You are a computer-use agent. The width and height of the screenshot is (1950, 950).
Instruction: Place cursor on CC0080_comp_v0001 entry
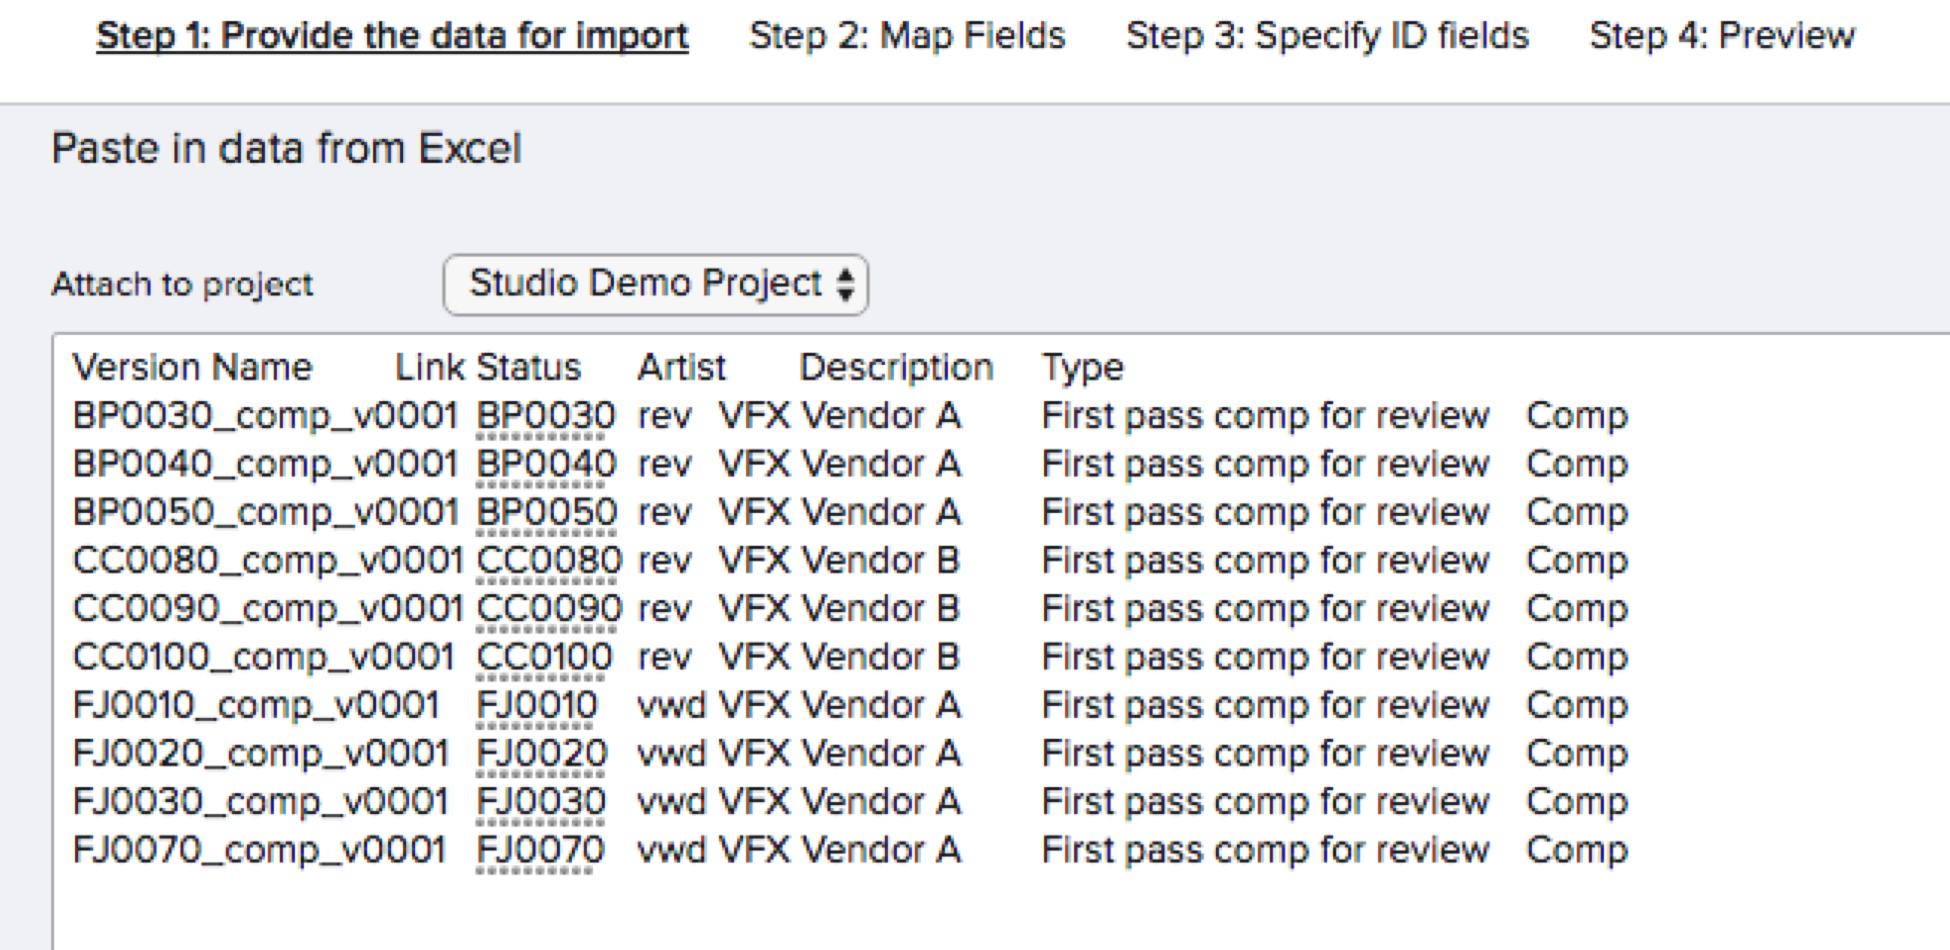coord(268,561)
